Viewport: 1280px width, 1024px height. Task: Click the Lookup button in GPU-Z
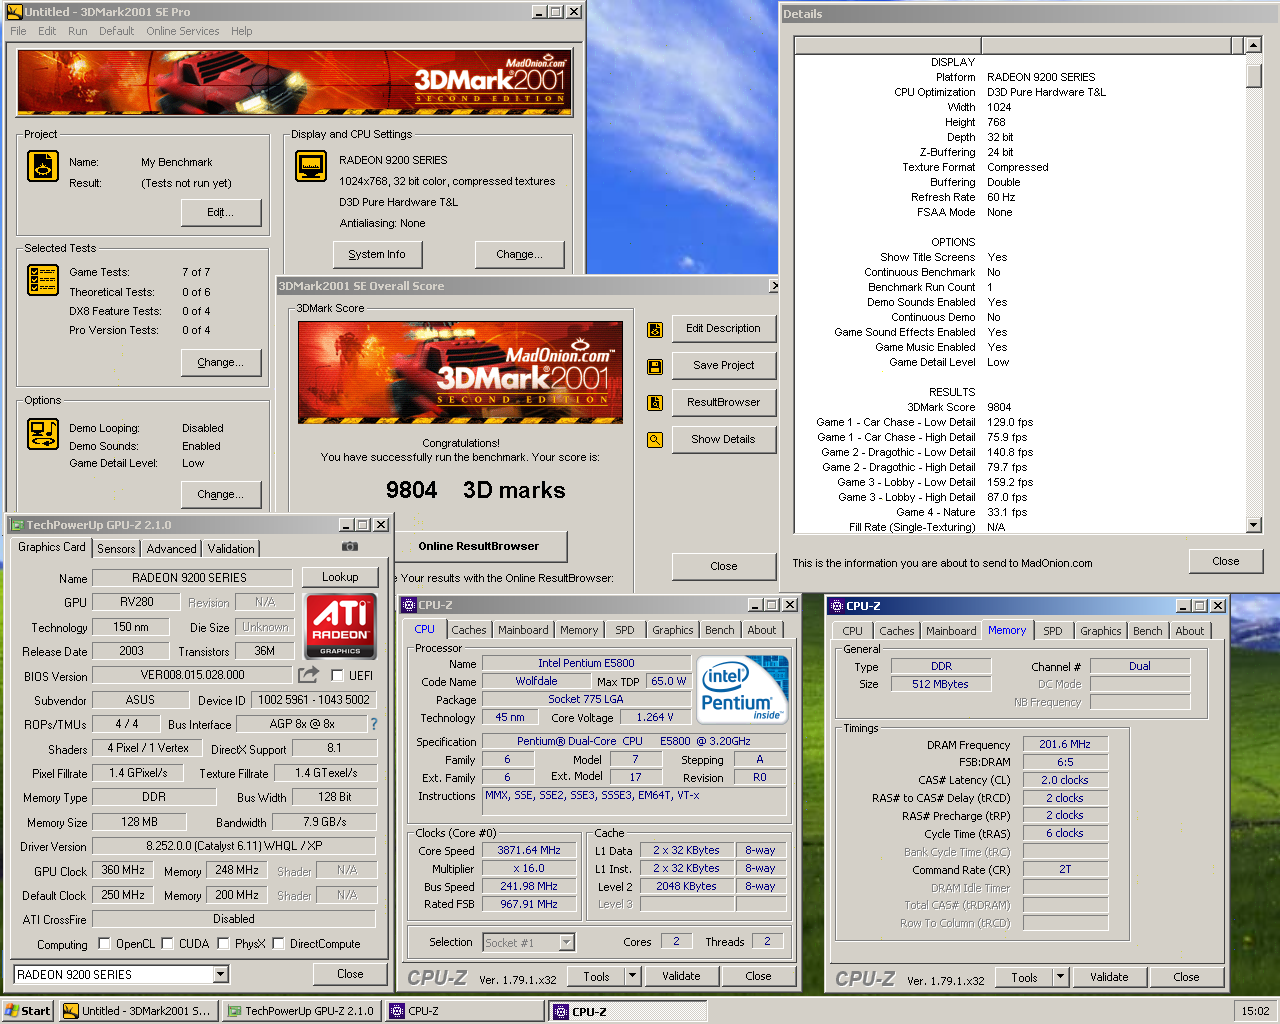[x=340, y=577]
